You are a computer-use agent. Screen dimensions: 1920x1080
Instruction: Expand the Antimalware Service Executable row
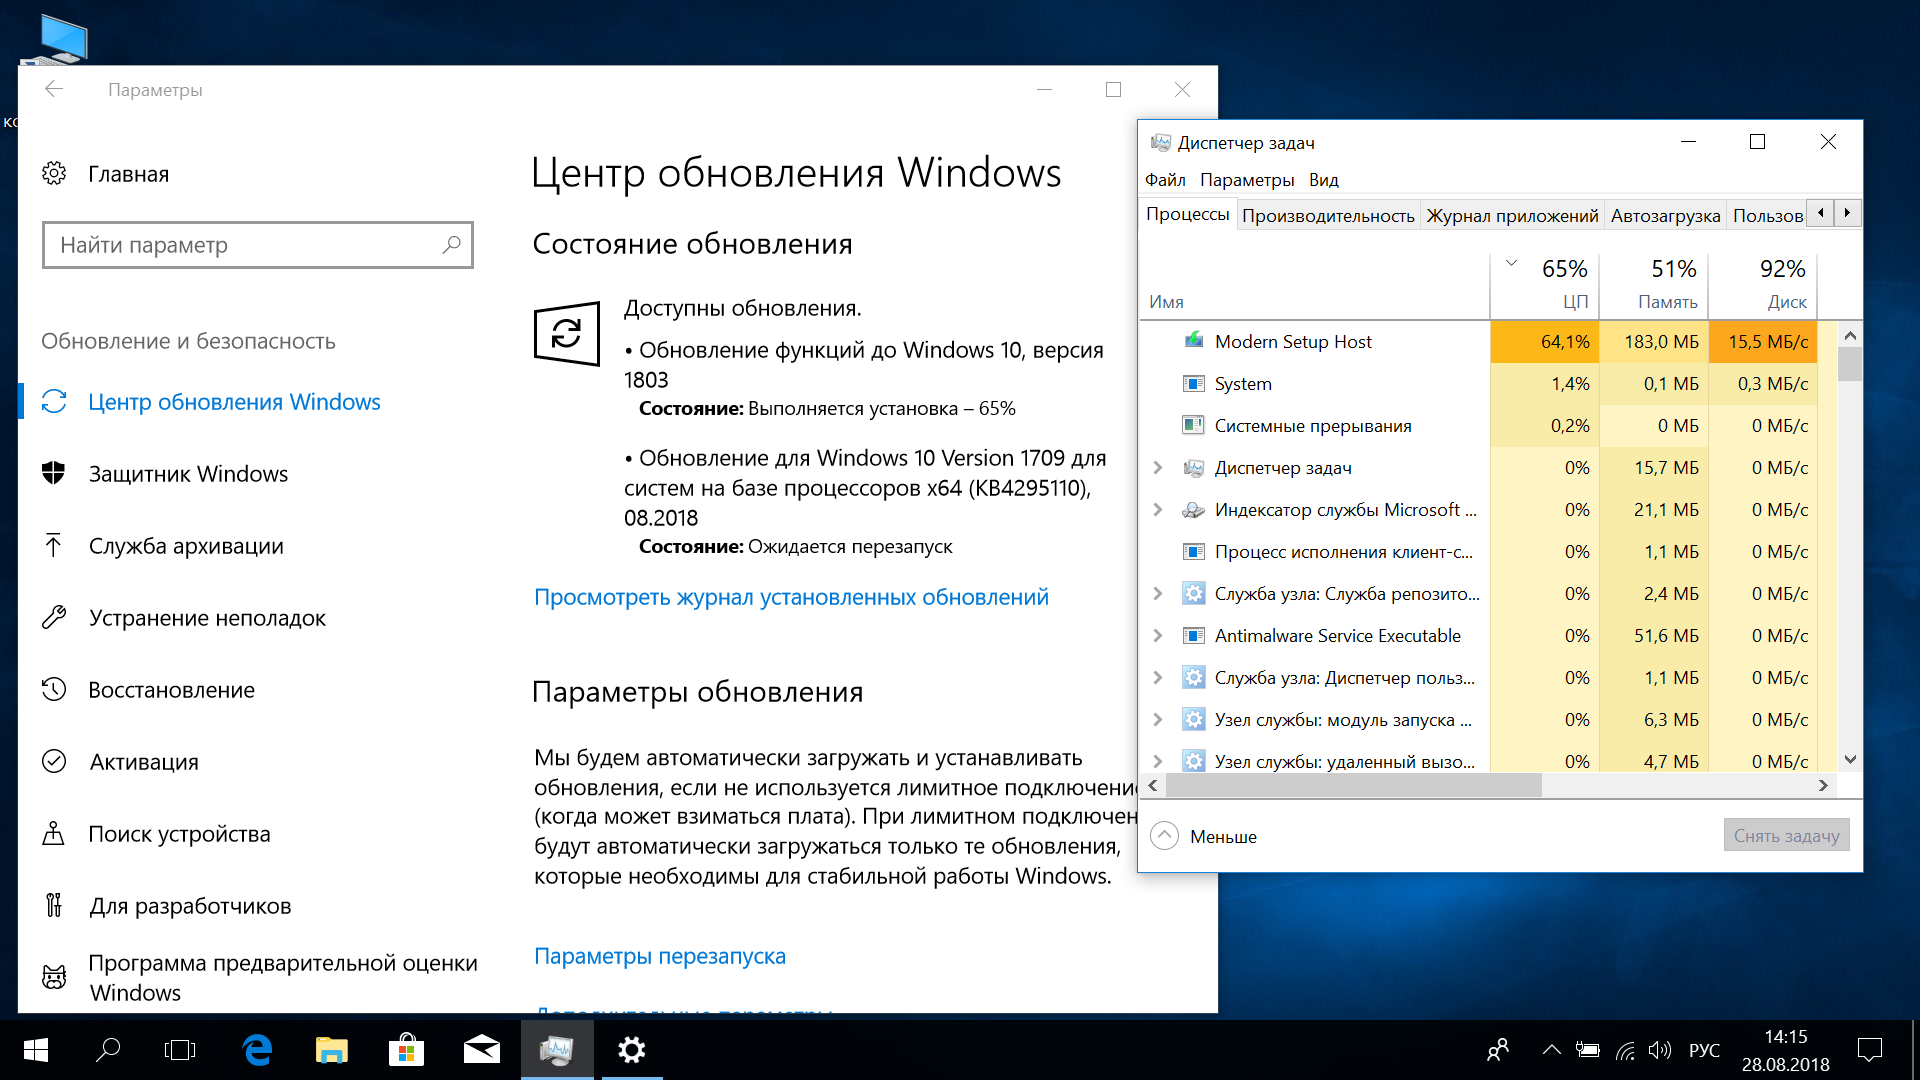1158,635
